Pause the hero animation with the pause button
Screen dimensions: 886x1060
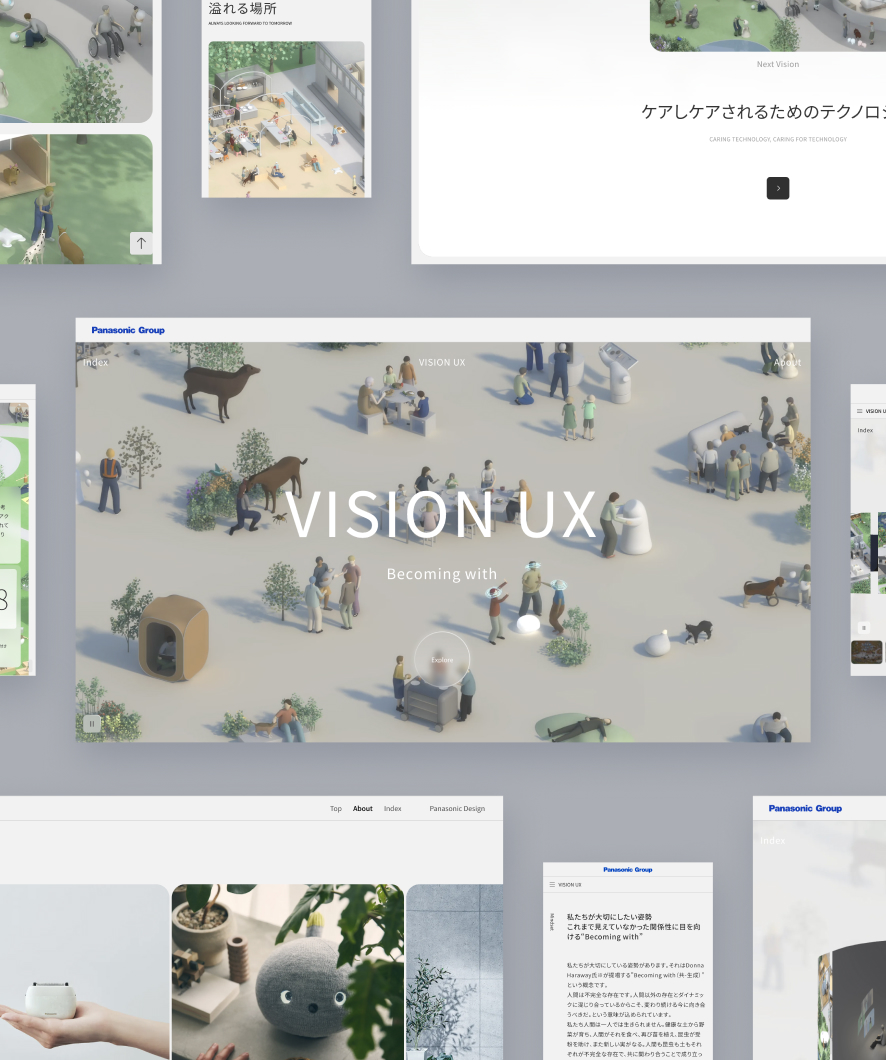coord(92,724)
